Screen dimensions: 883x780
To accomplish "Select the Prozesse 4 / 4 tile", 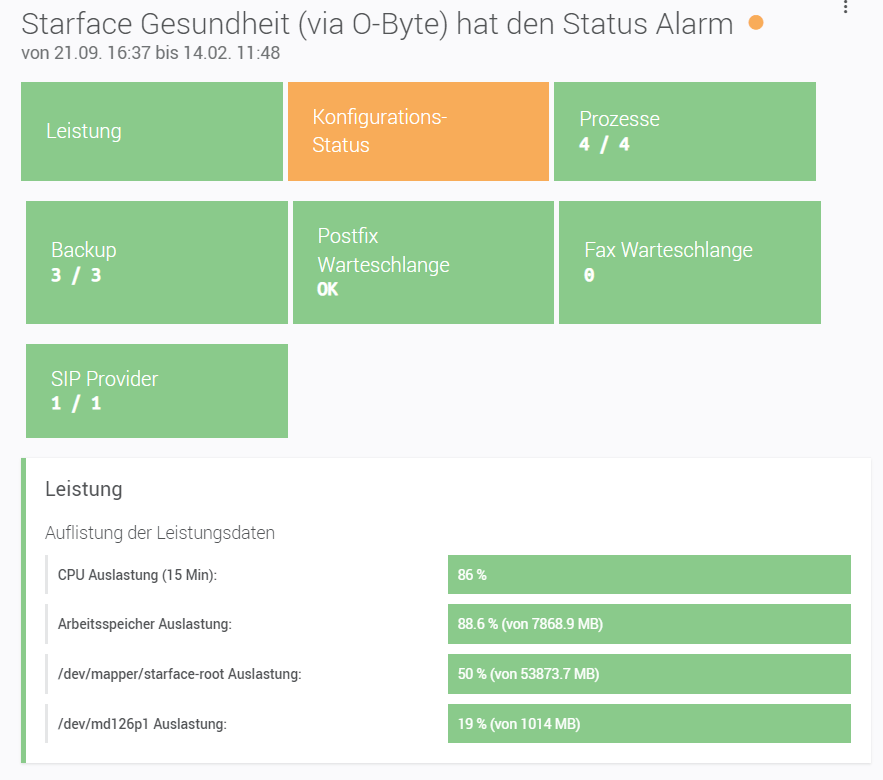I will pyautogui.click(x=684, y=131).
